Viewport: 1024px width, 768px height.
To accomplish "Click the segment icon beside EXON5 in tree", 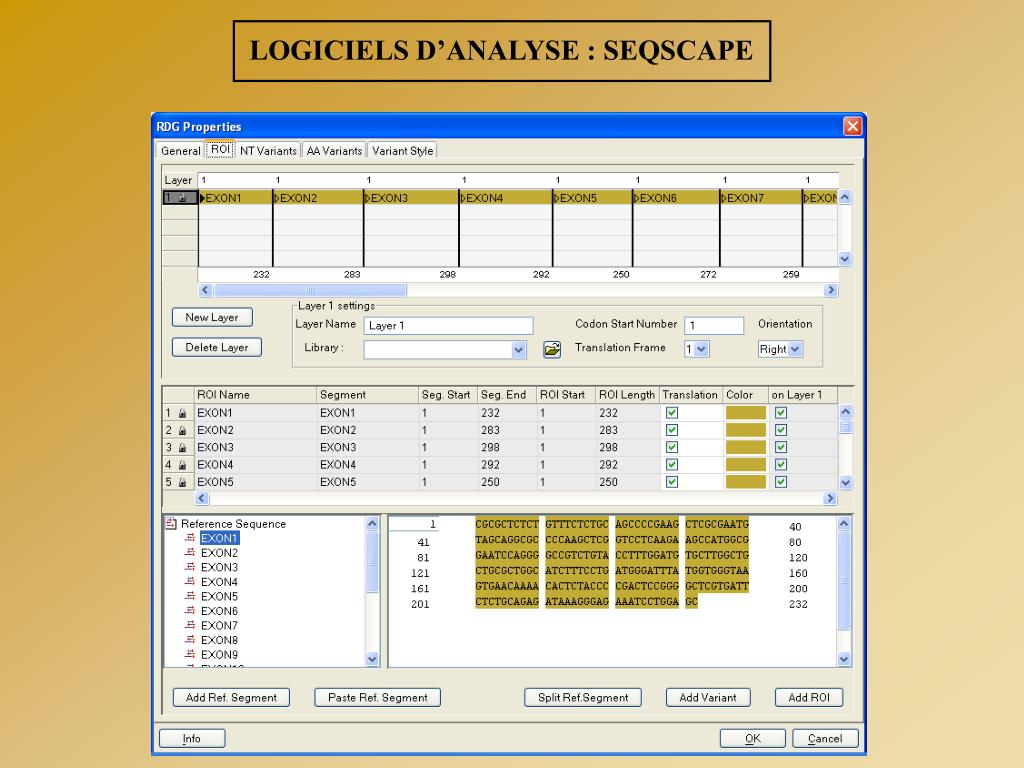I will click(x=190, y=596).
